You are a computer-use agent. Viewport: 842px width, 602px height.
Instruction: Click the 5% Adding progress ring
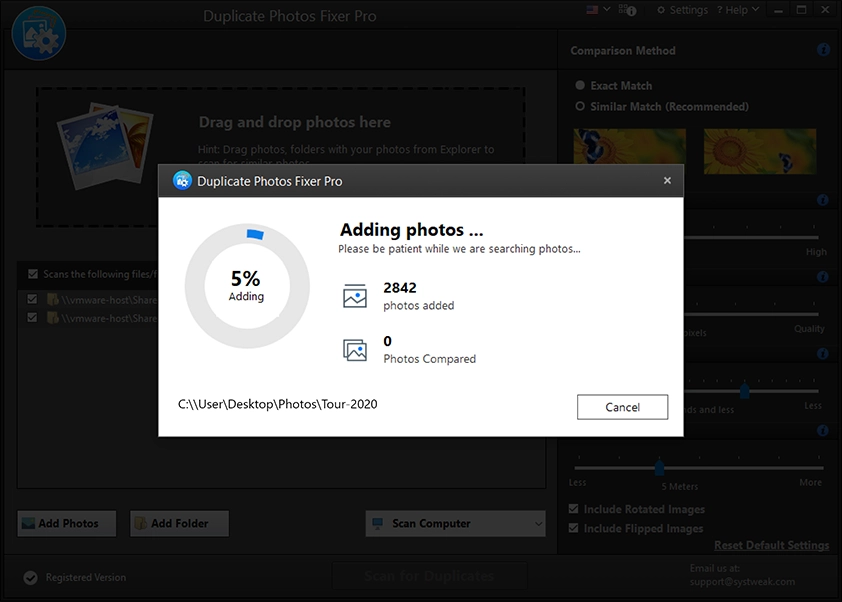pyautogui.click(x=247, y=286)
